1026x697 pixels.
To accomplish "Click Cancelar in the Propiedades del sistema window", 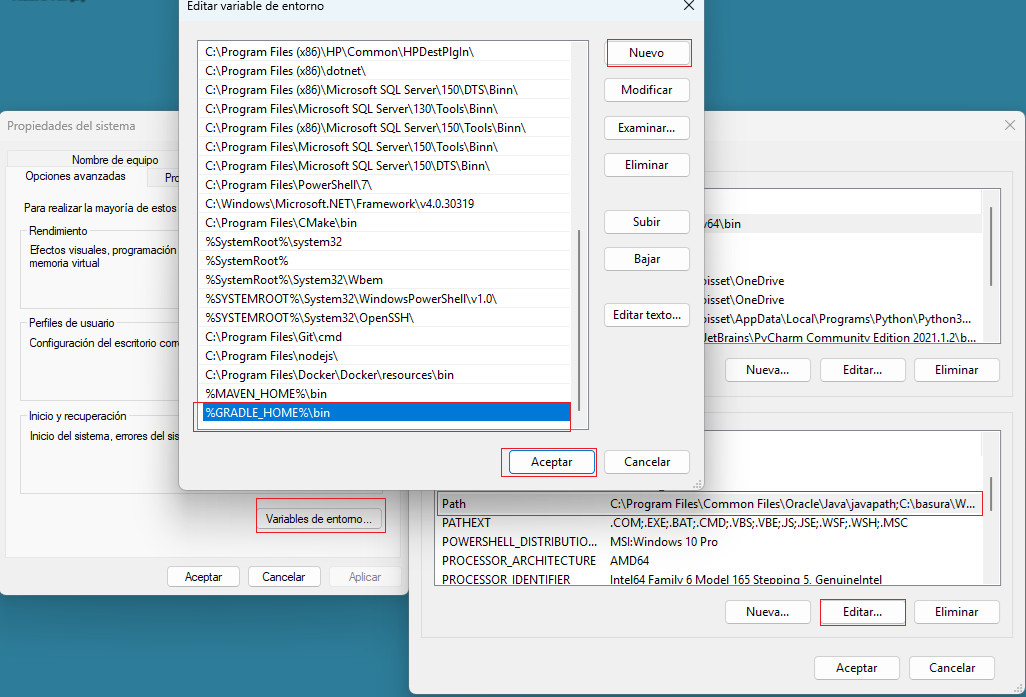I will point(283,577).
